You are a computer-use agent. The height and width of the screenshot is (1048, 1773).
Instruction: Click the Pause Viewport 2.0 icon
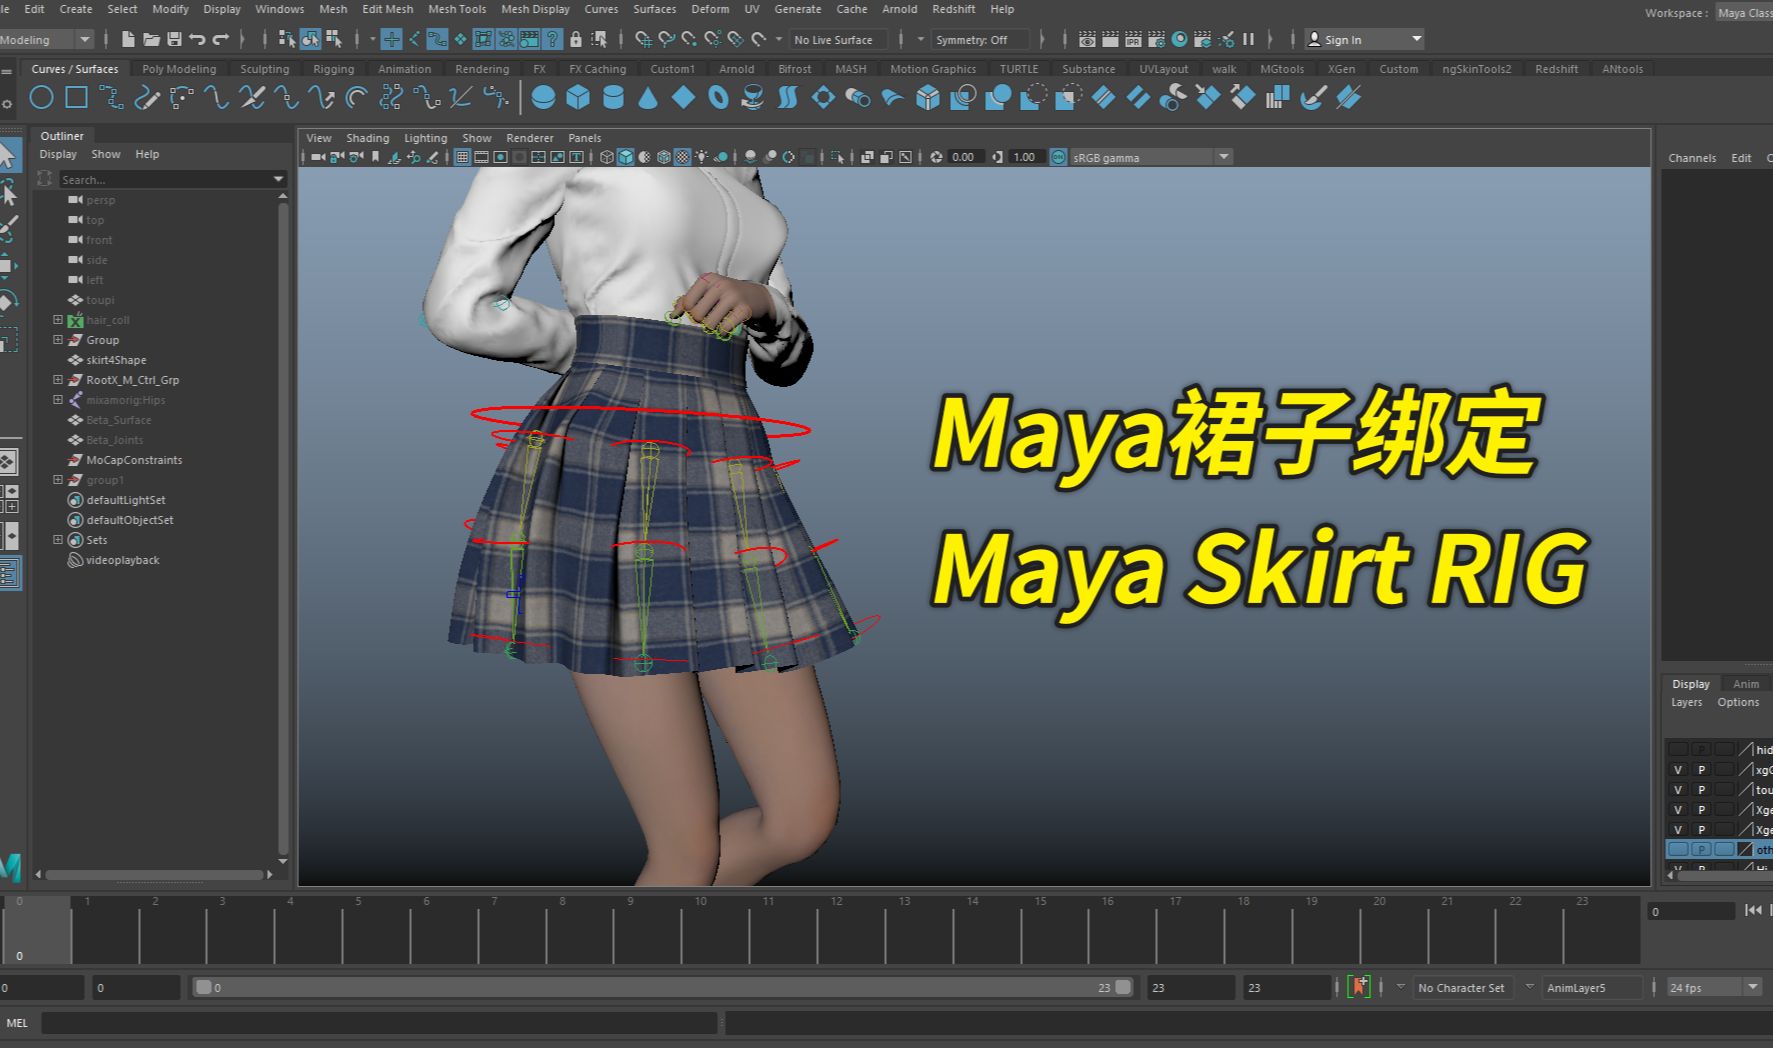point(1248,39)
